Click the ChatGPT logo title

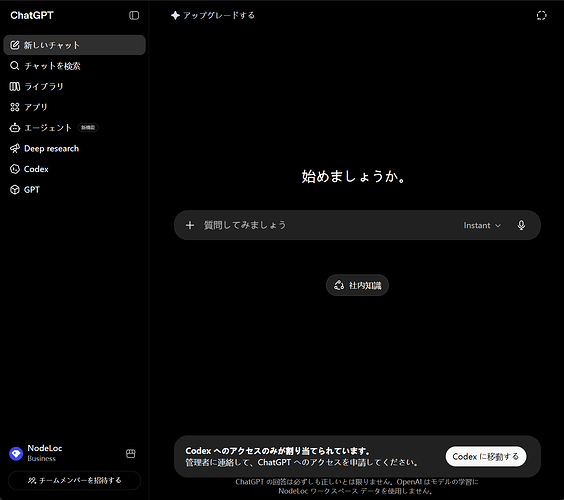(32, 15)
